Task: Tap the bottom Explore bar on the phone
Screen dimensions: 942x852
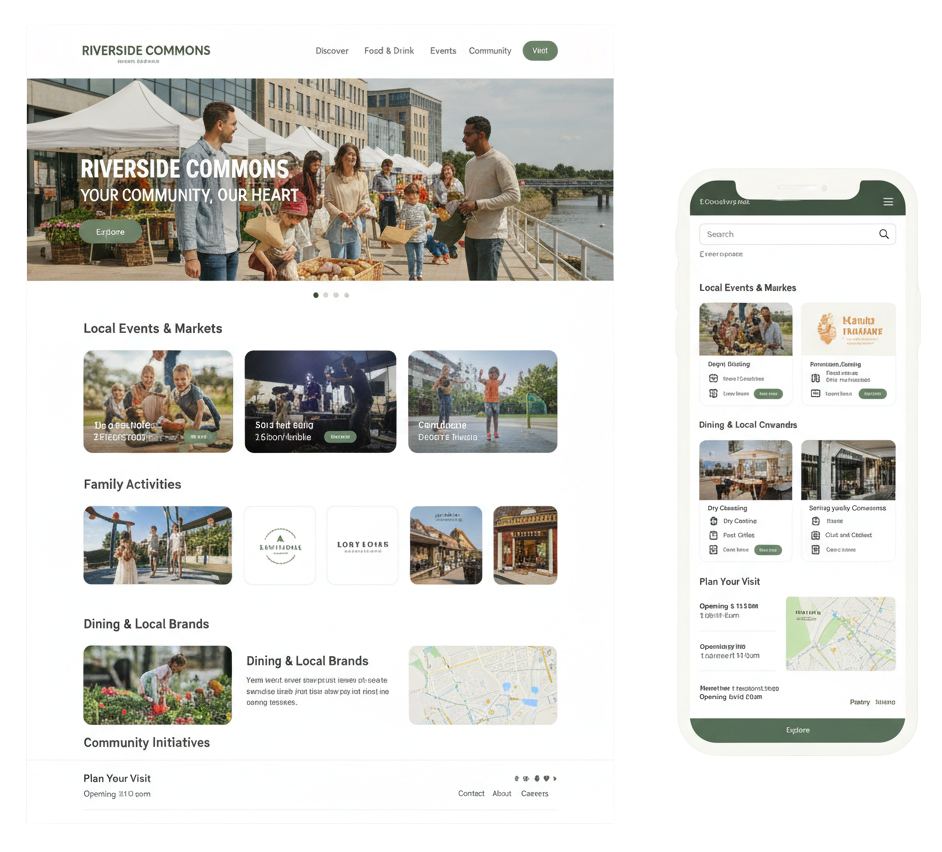Action: click(797, 730)
